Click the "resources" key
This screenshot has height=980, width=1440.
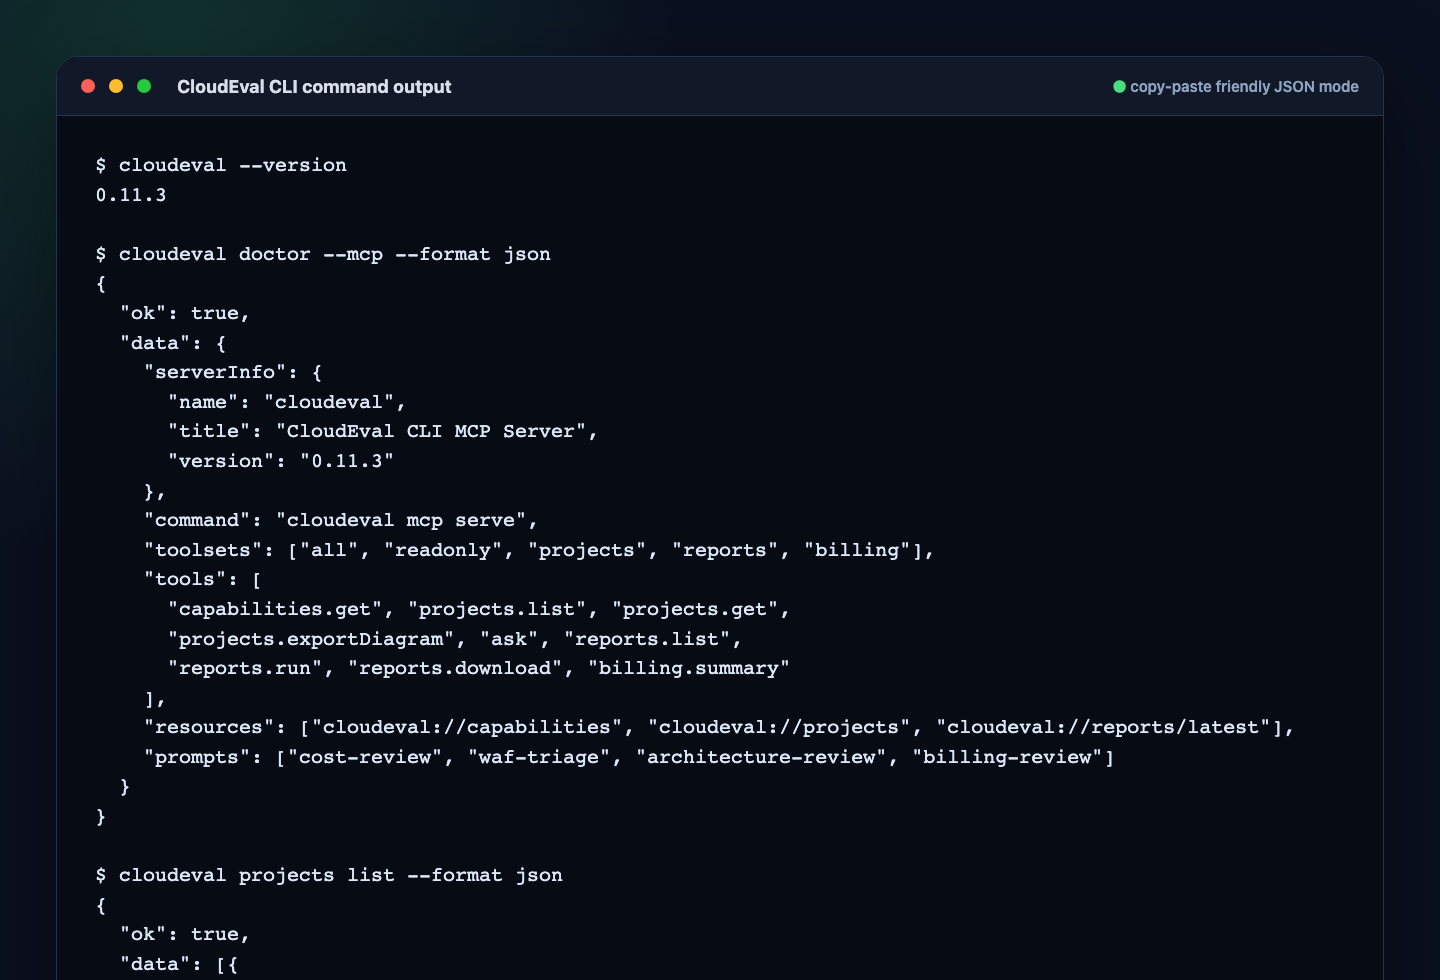(209, 727)
